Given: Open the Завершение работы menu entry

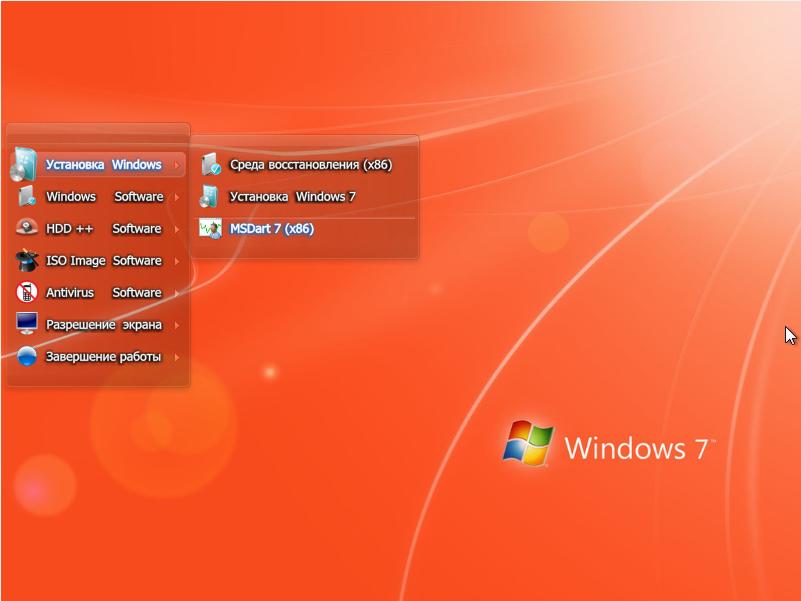Looking at the screenshot, I should (x=98, y=357).
